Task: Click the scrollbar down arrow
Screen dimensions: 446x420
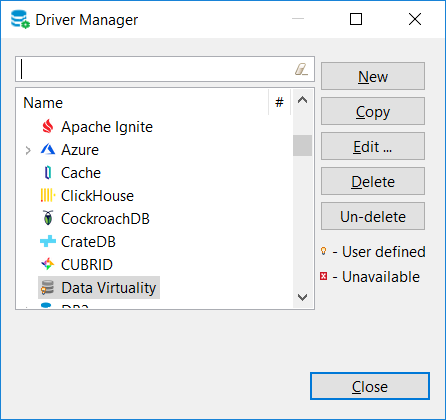Action: click(x=302, y=297)
